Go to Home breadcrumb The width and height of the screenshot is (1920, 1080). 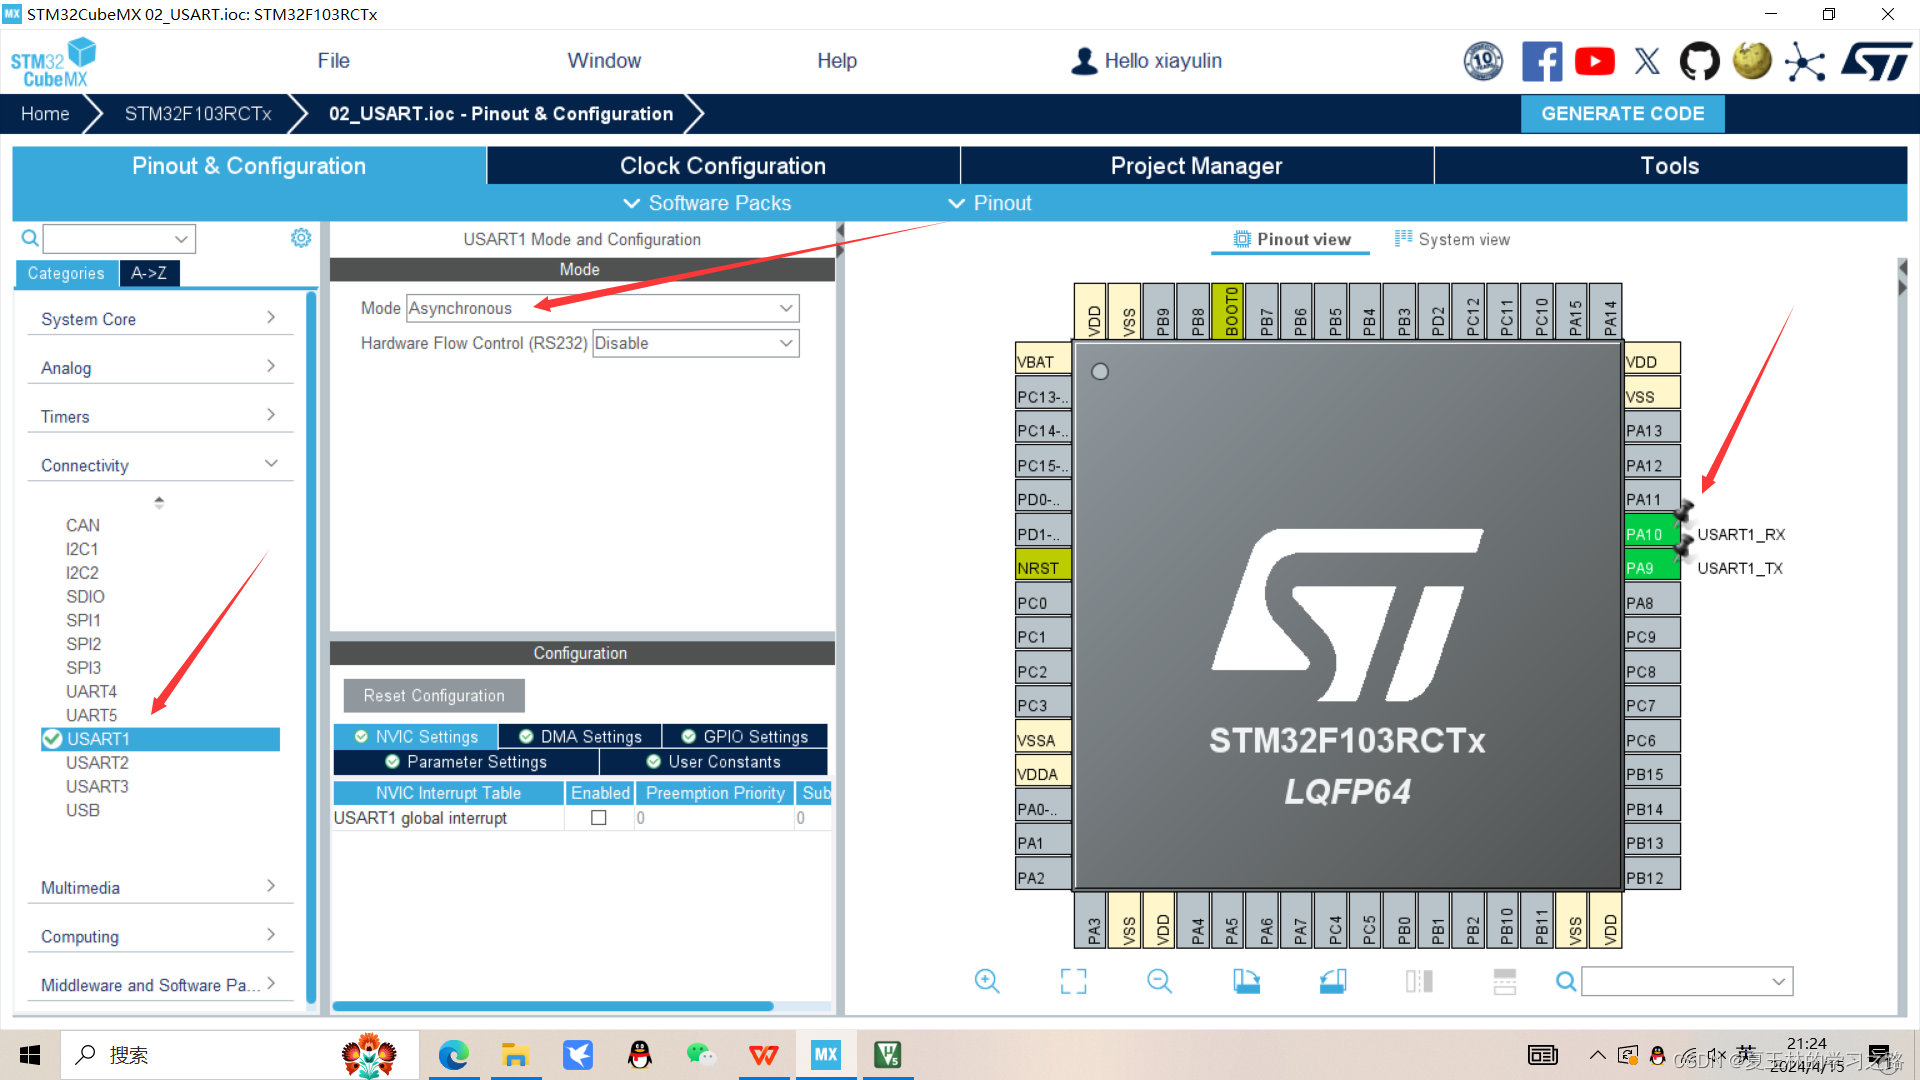[x=45, y=114]
